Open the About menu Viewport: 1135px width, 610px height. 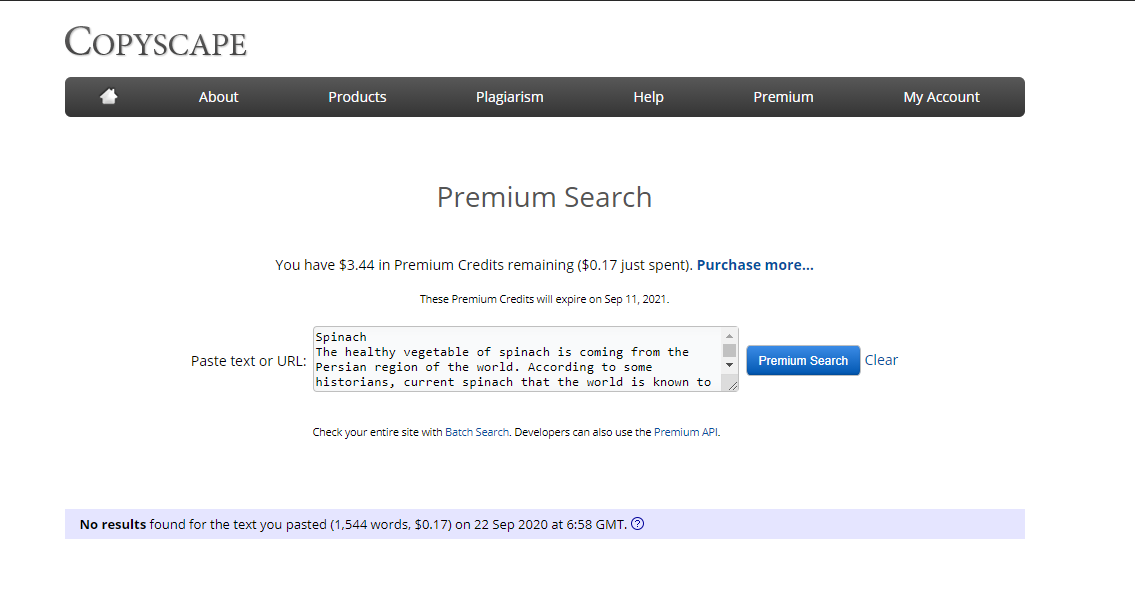218,97
